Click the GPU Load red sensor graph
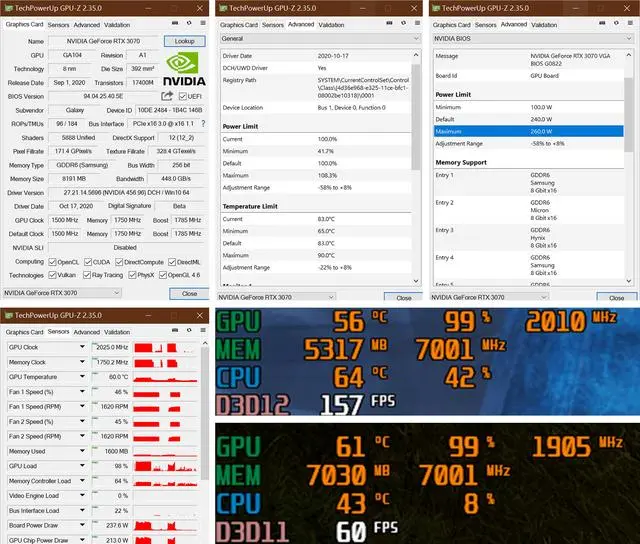The width and height of the screenshot is (640, 544). pos(166,466)
